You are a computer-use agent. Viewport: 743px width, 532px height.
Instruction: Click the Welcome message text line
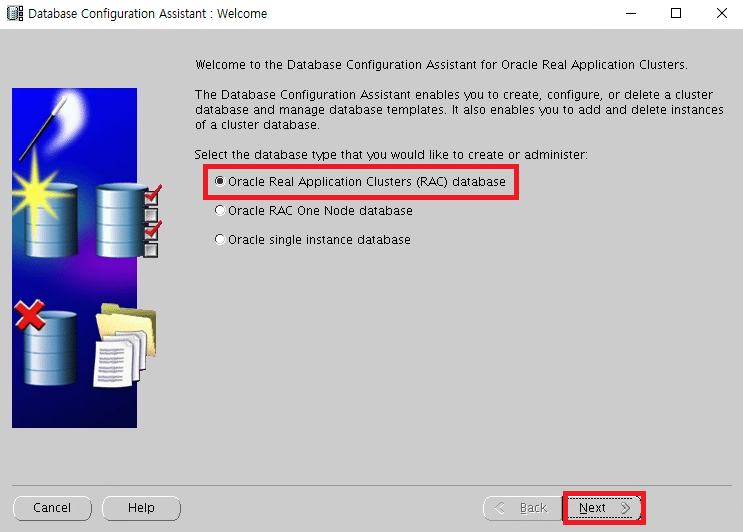(441, 65)
